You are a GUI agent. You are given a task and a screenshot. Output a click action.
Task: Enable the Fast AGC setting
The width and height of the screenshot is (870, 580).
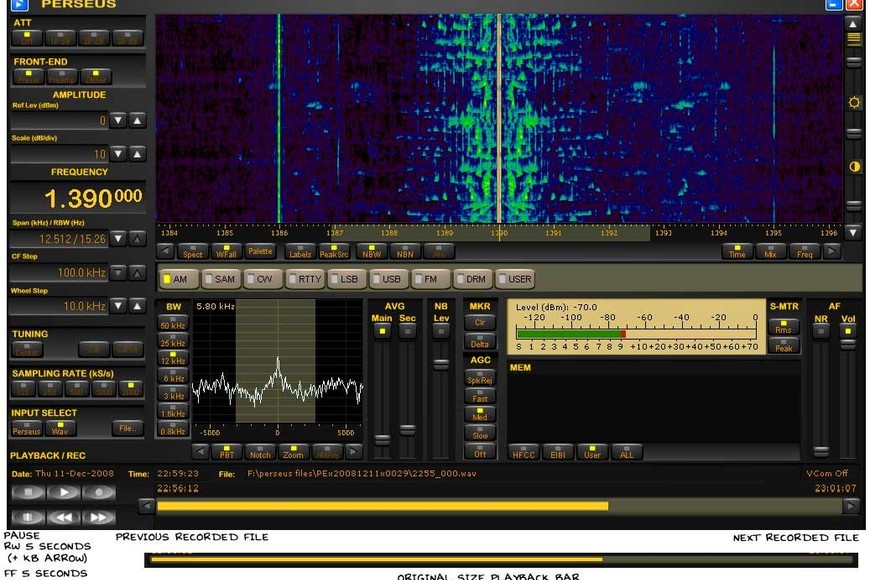pyautogui.click(x=479, y=397)
